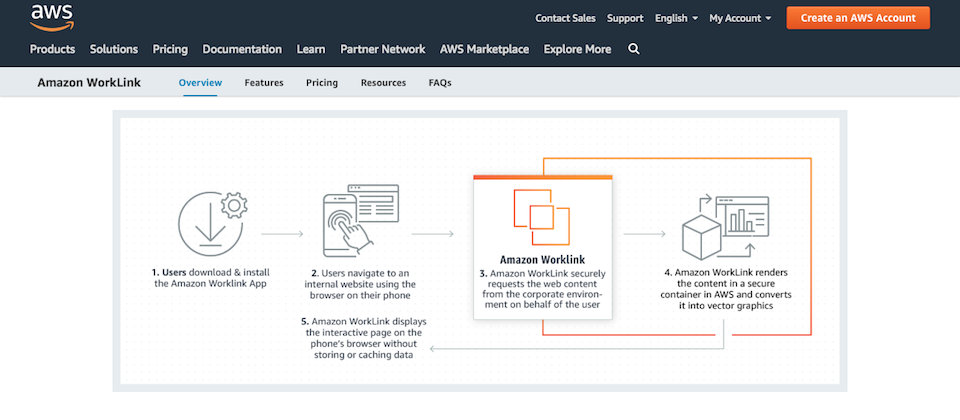This screenshot has width=960, height=420.
Task: Click the Amazon Worklink orange squares icon
Action: [541, 217]
